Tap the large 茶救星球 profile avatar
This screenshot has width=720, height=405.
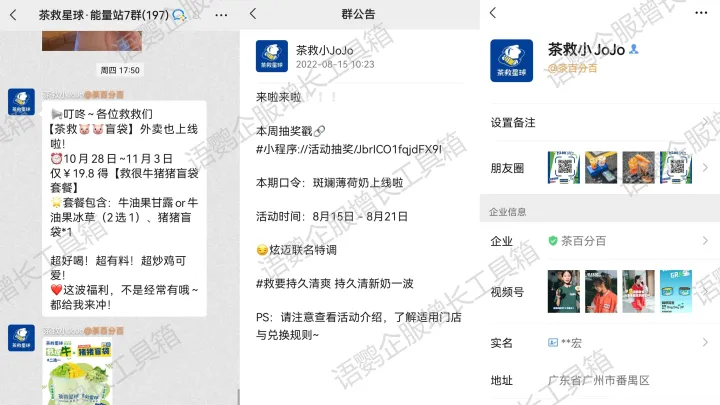(511, 59)
